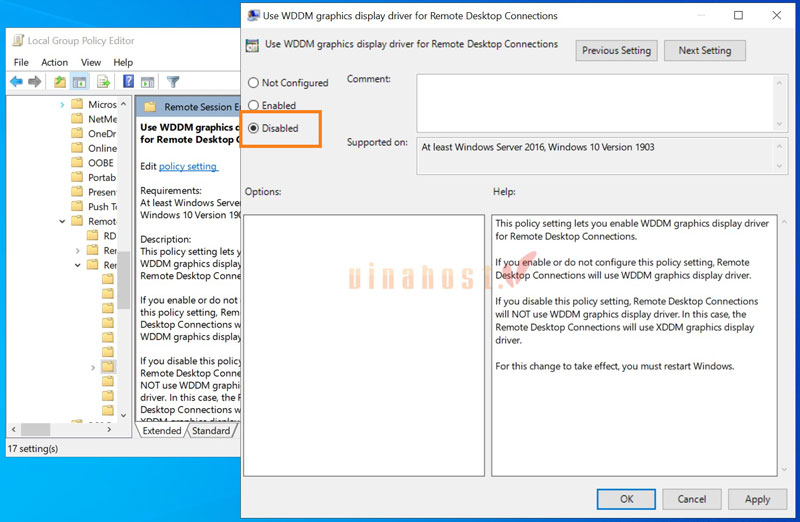Click the tree pane scroll up arrow
The height and width of the screenshot is (522, 800).
(x=123, y=104)
